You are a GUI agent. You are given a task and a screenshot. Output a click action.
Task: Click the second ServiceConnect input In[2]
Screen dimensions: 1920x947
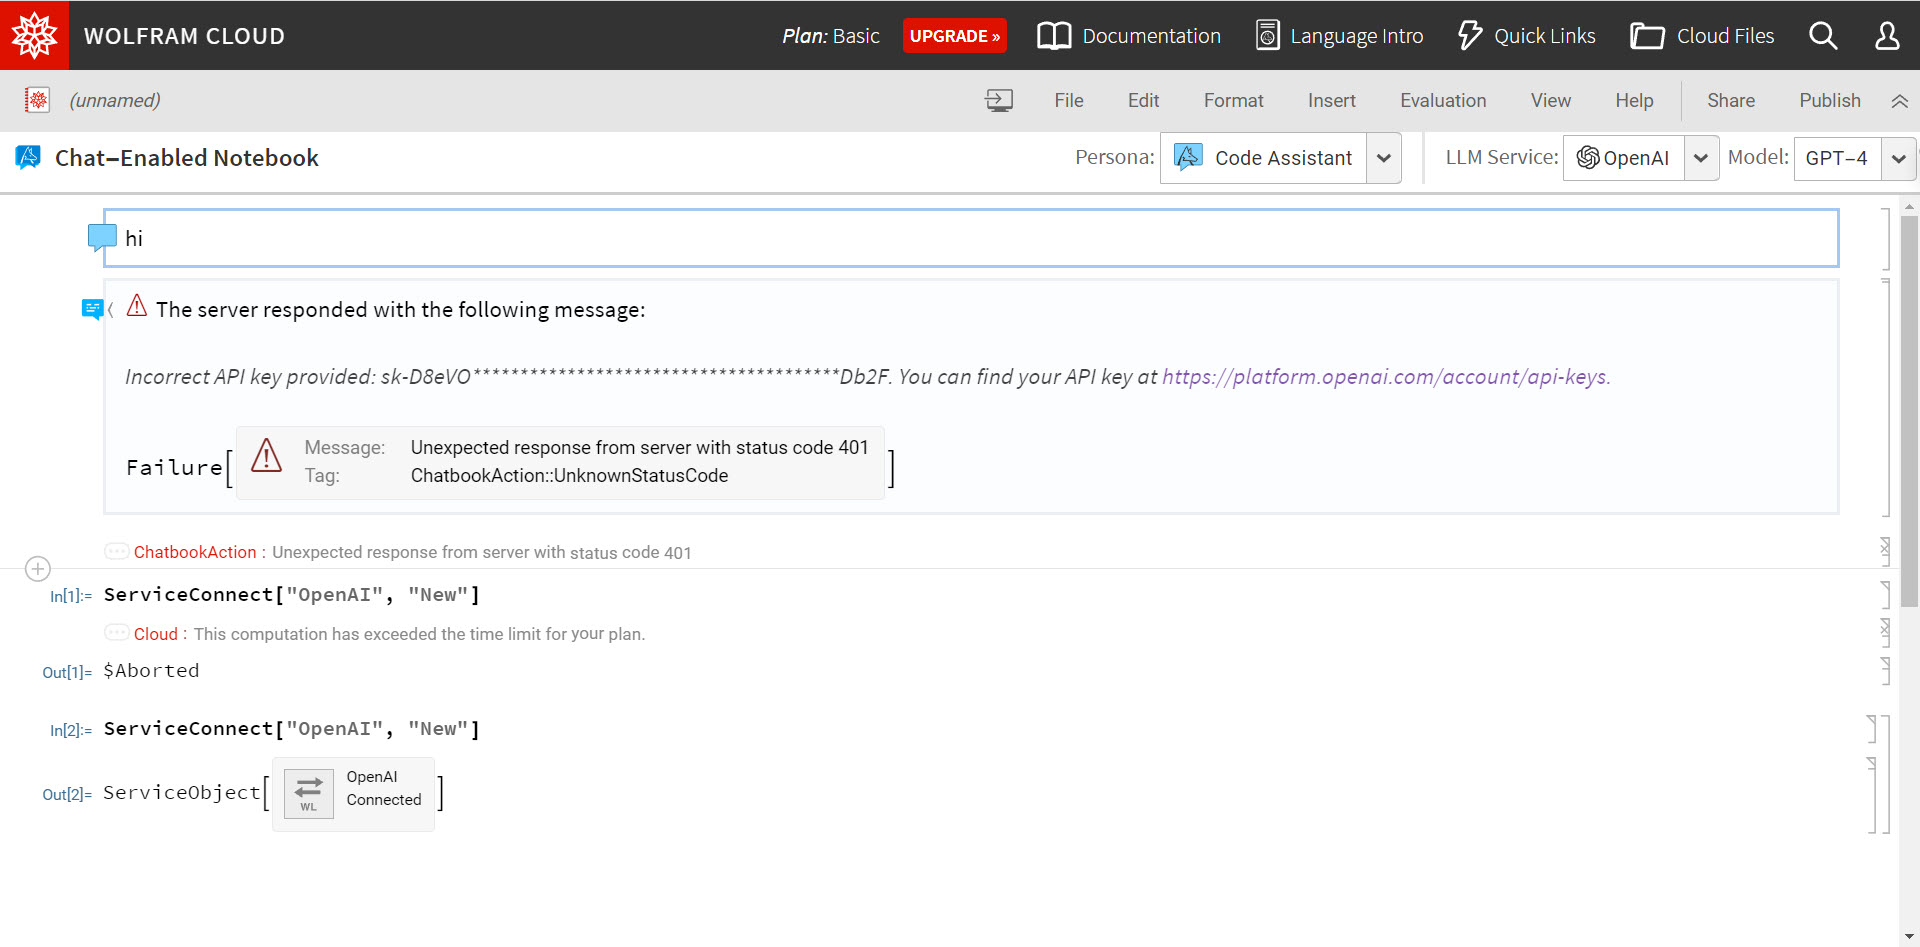pyautogui.click(x=292, y=728)
